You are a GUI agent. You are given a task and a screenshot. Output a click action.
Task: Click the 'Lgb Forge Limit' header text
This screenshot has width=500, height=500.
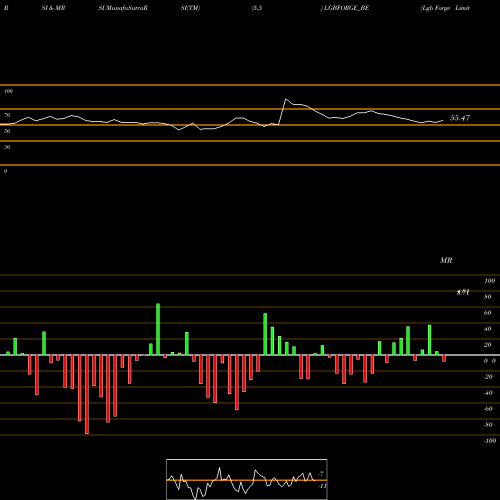pos(445,8)
